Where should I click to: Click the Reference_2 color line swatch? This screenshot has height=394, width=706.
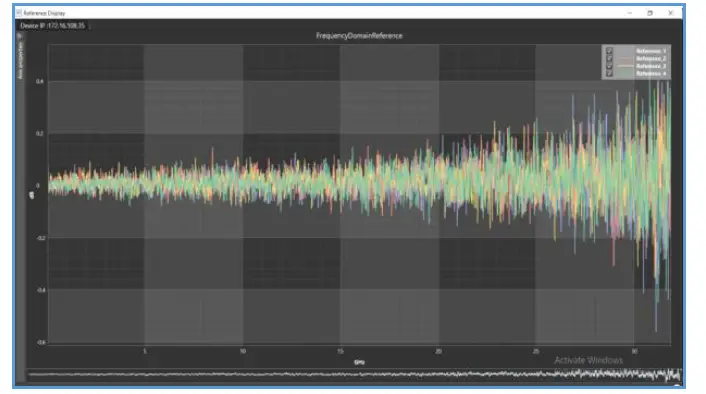[626, 59]
